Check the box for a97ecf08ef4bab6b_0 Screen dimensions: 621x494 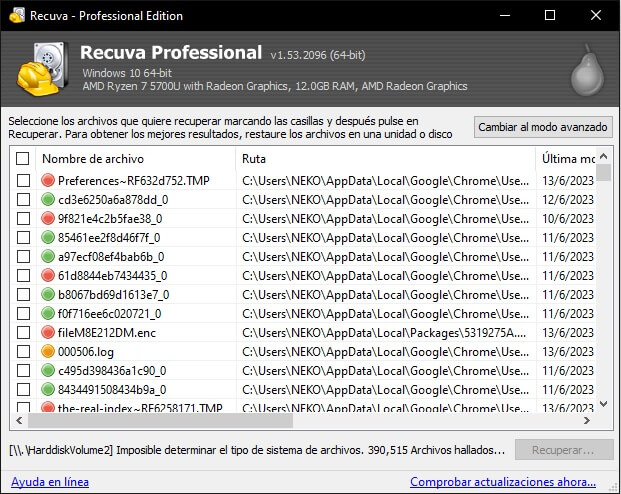[23, 257]
